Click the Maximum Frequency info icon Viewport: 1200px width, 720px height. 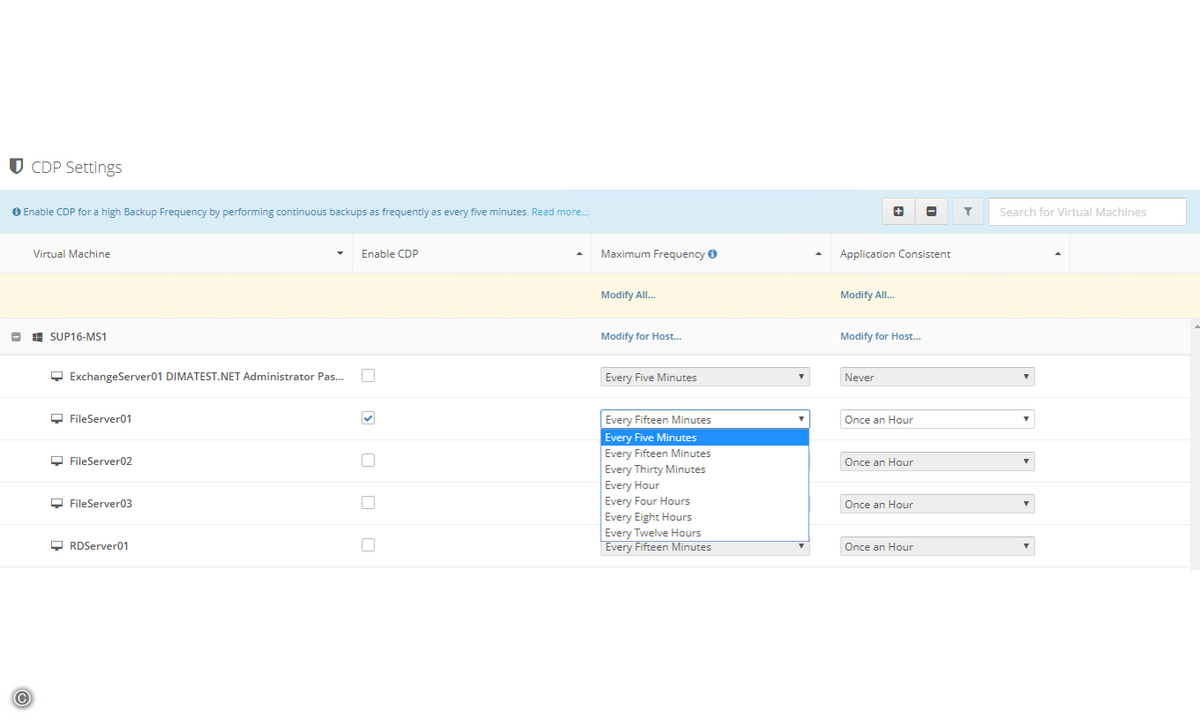[x=712, y=254]
